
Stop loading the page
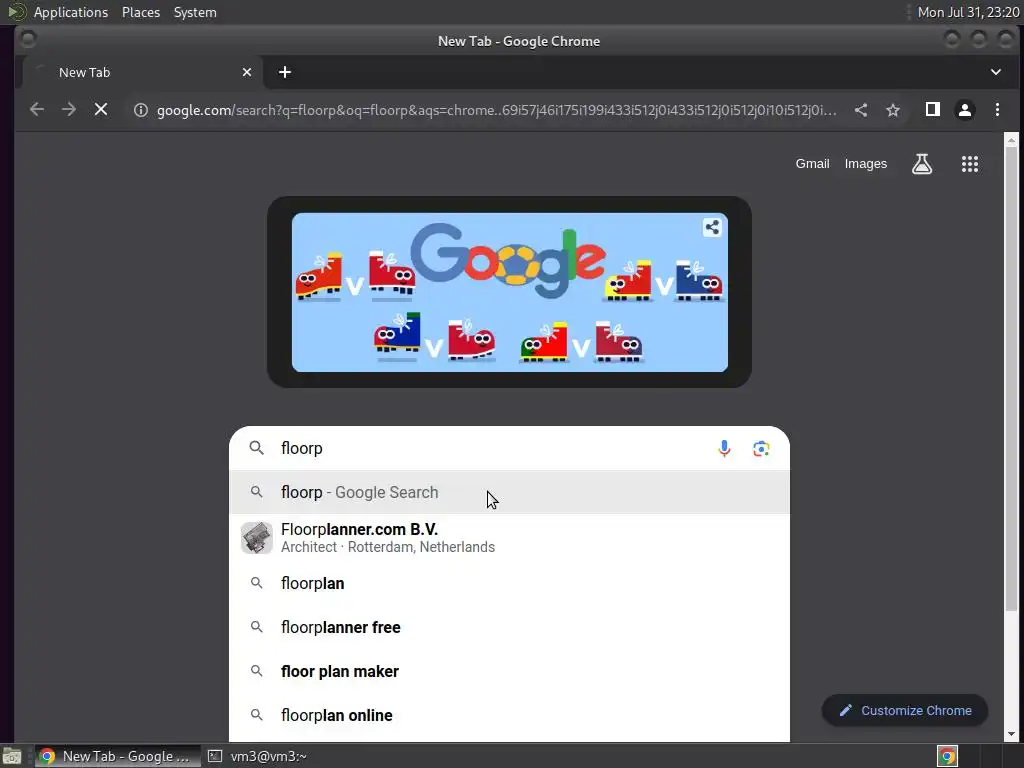pyautogui.click(x=101, y=110)
